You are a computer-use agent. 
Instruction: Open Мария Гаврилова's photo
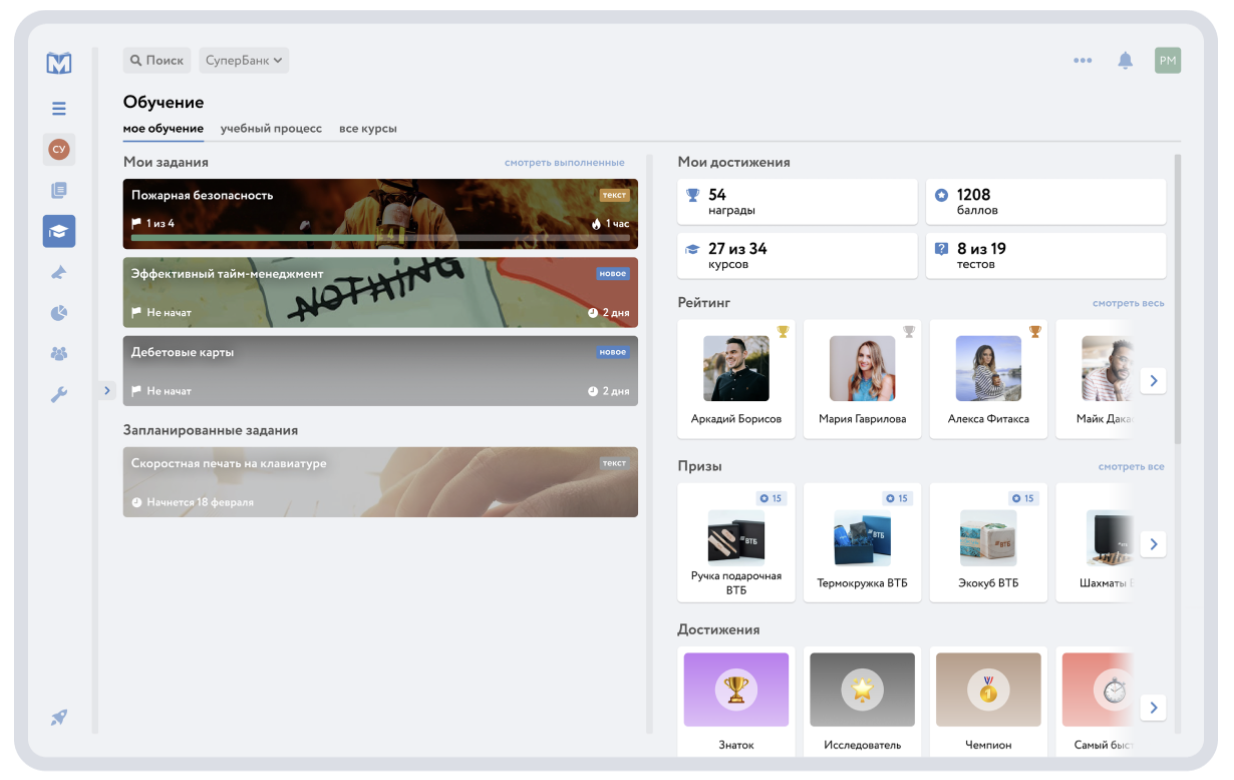[862, 369]
